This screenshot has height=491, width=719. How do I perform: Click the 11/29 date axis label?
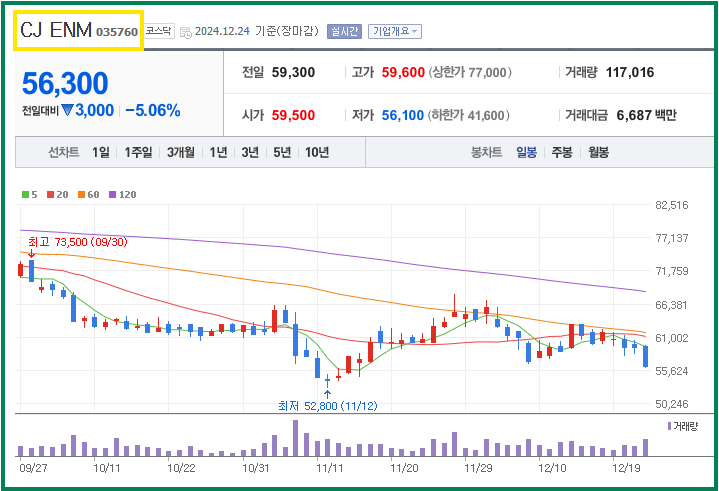pyautogui.click(x=478, y=468)
